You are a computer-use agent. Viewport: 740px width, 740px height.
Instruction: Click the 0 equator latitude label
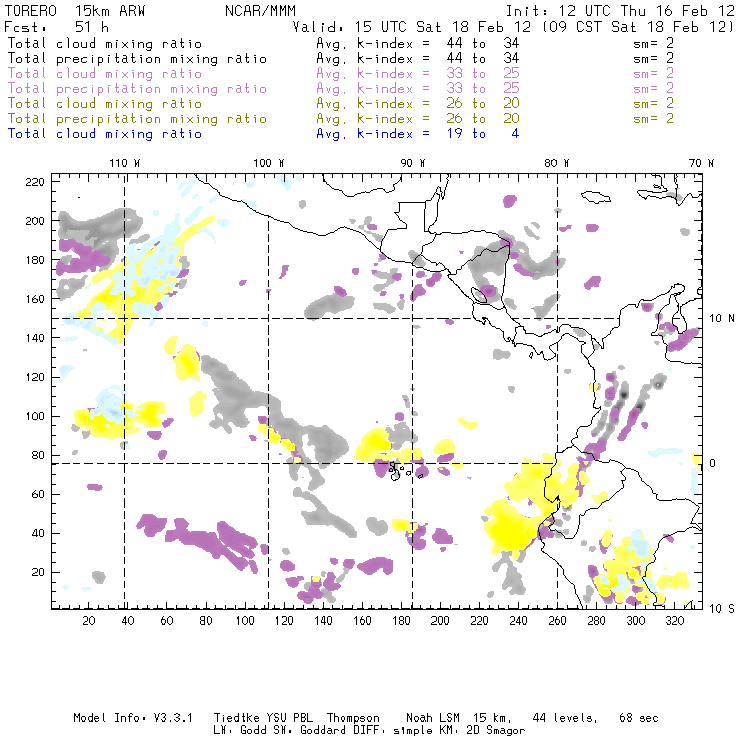point(714,463)
